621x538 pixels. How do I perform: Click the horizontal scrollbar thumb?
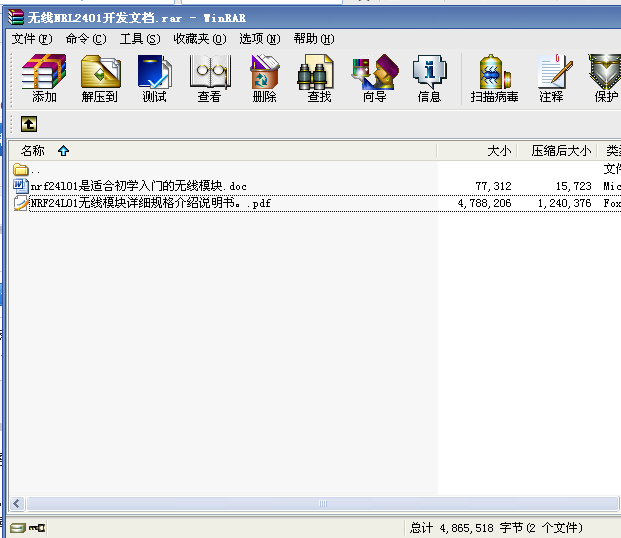pos(322,504)
